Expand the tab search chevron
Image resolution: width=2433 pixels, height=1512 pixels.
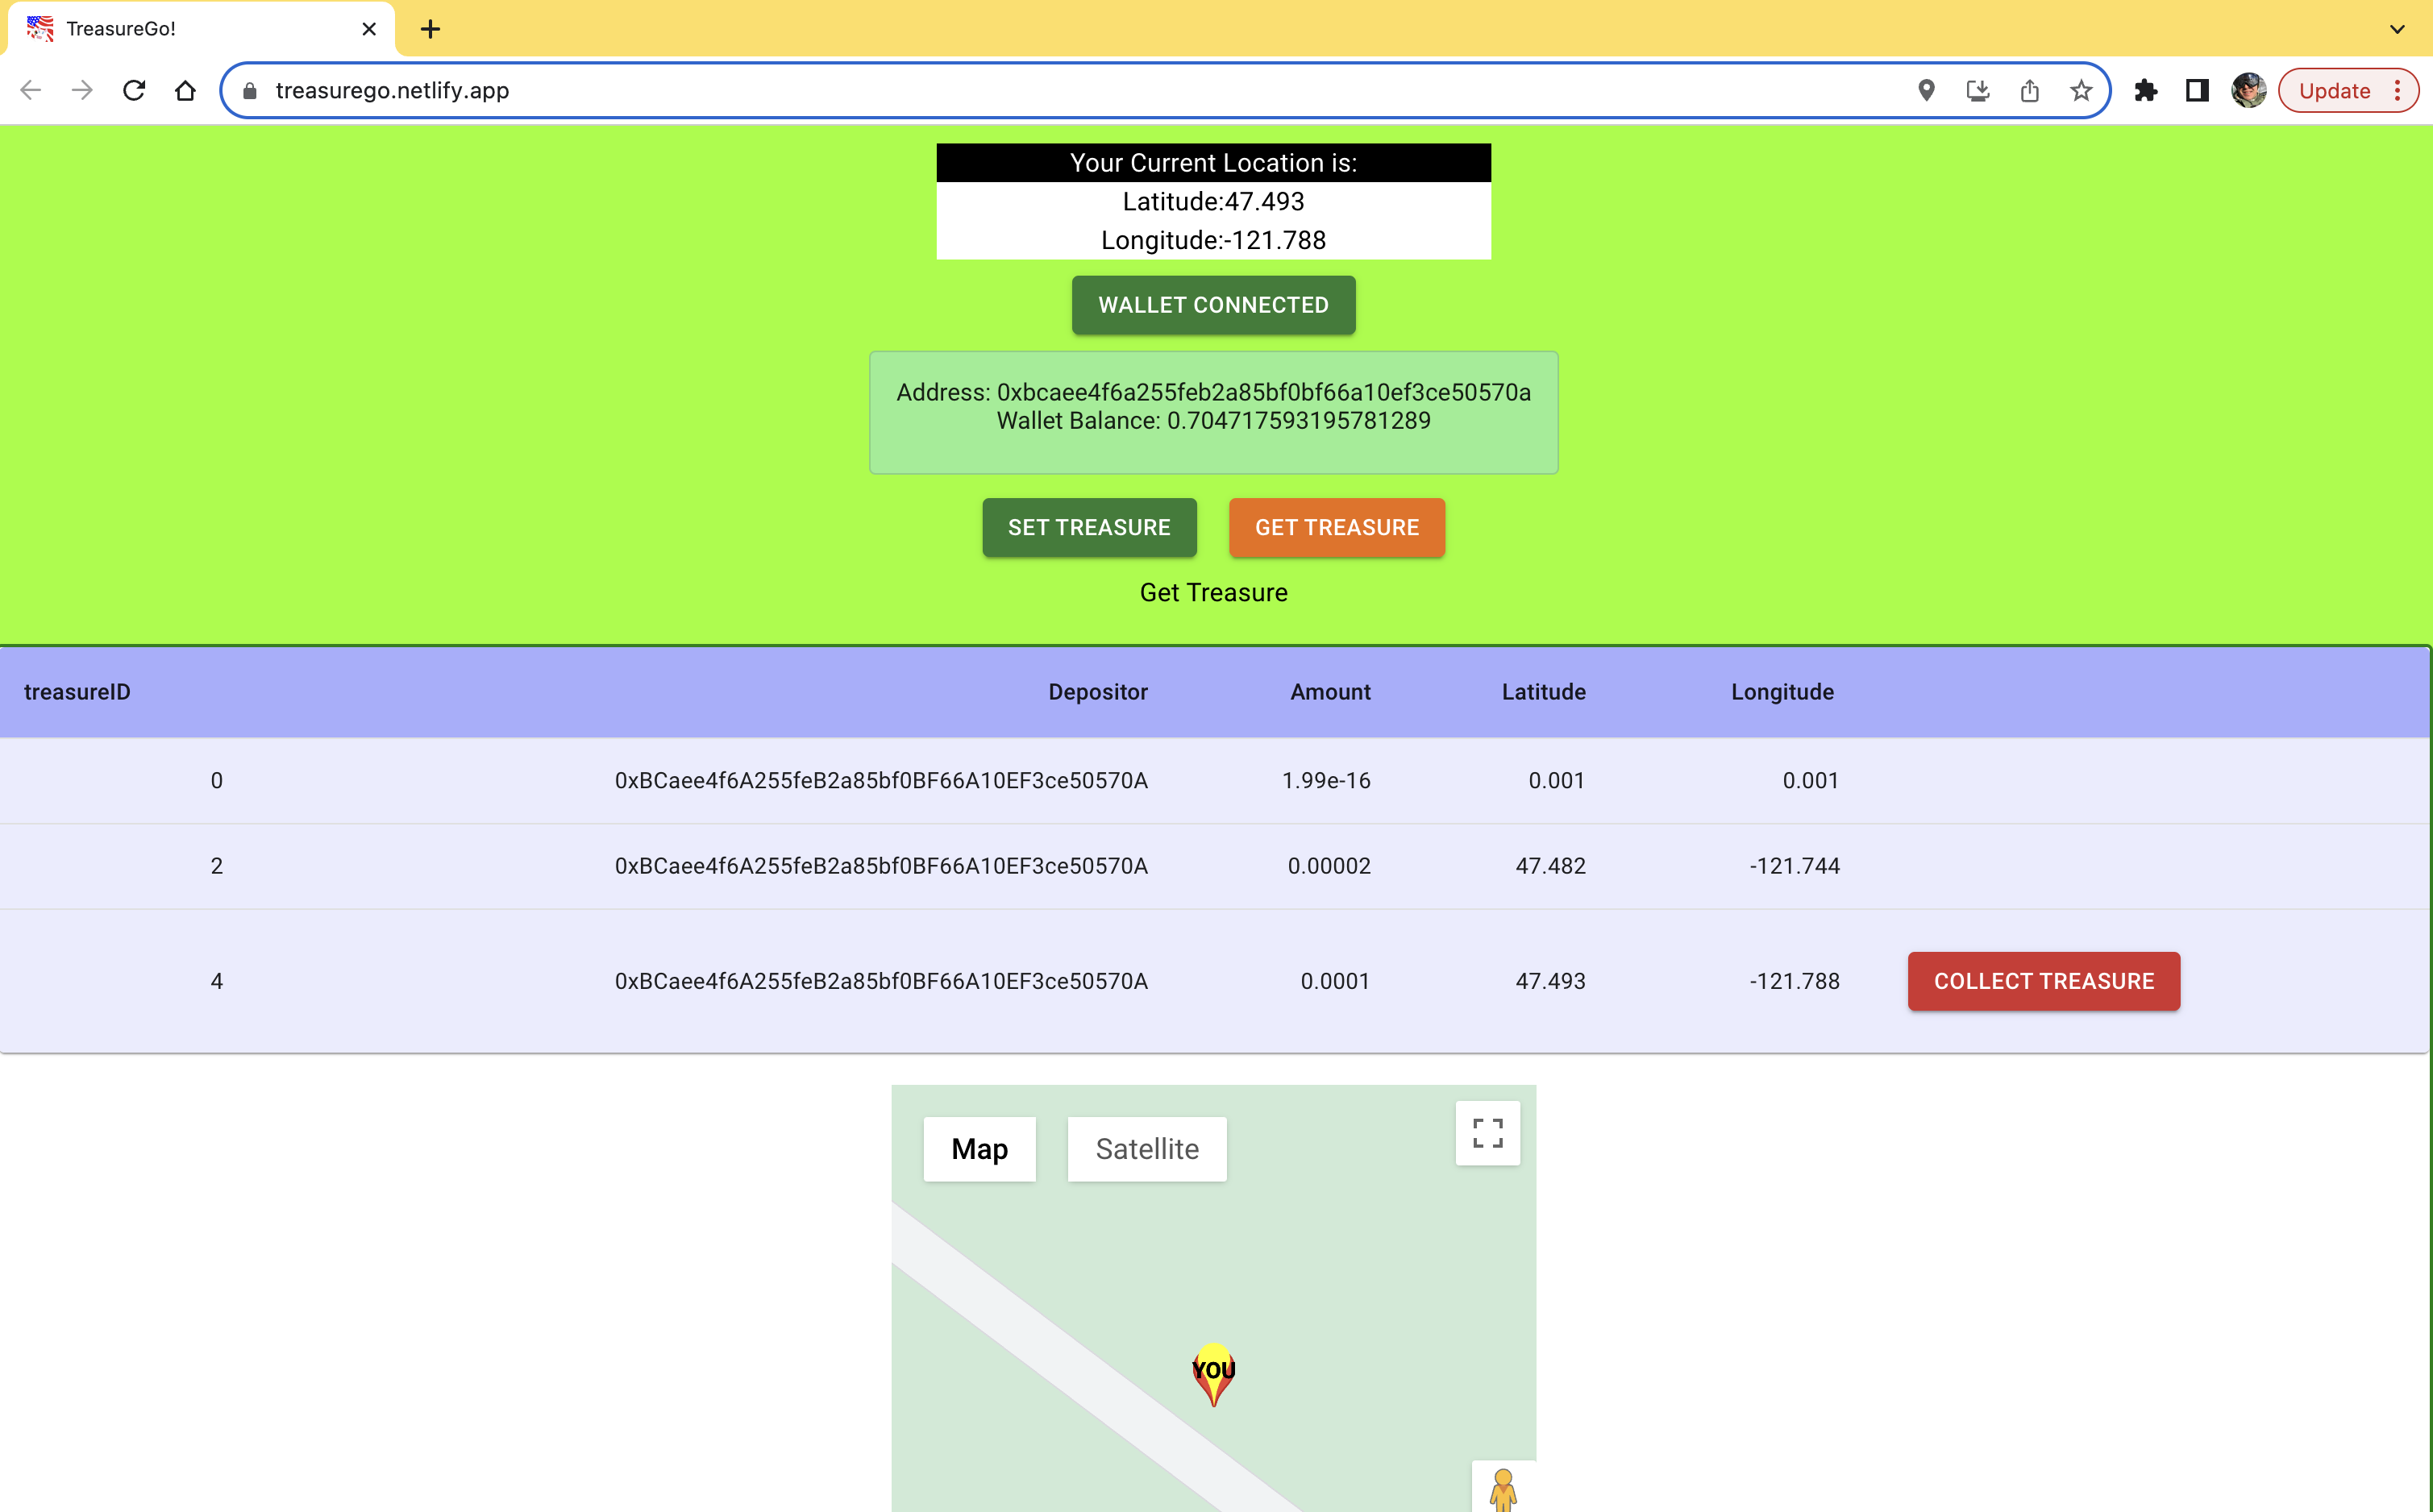[x=2397, y=29]
